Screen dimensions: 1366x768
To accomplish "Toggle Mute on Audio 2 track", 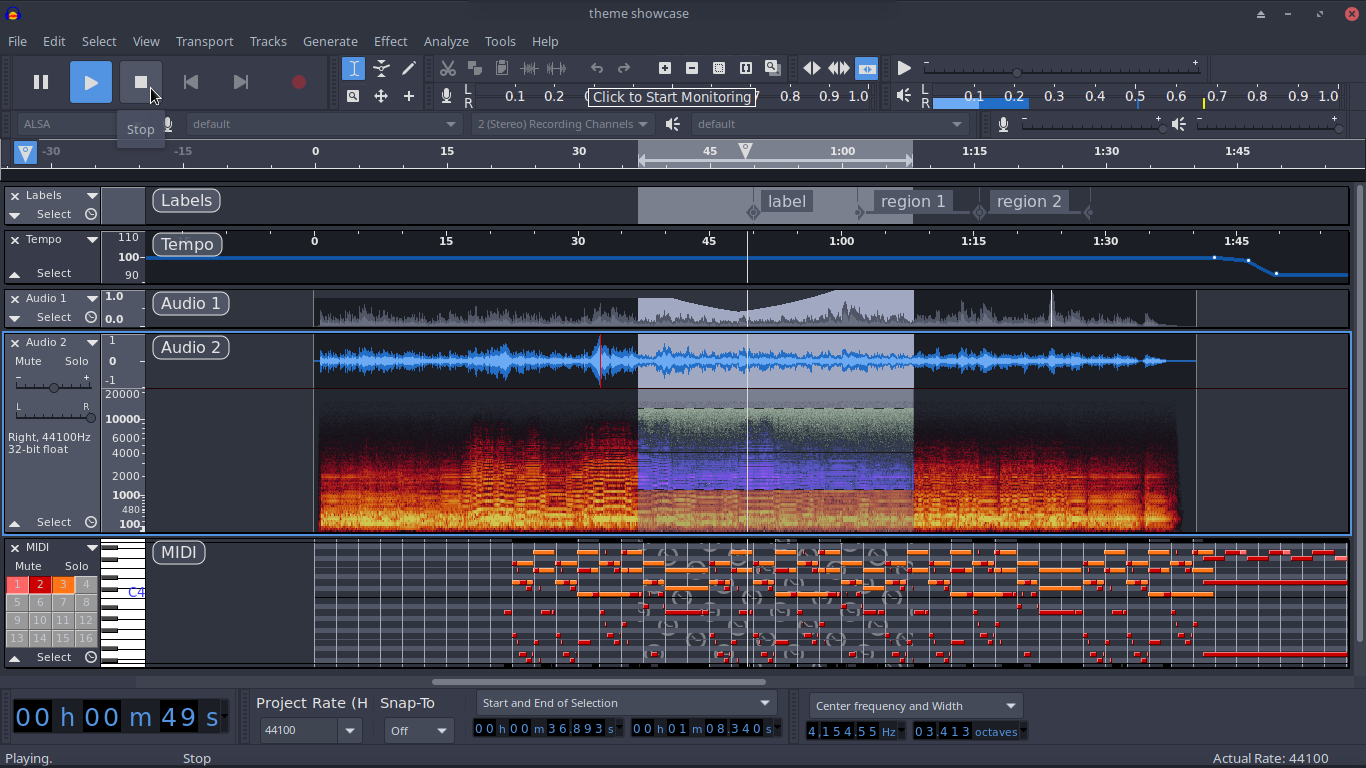I will (x=29, y=361).
